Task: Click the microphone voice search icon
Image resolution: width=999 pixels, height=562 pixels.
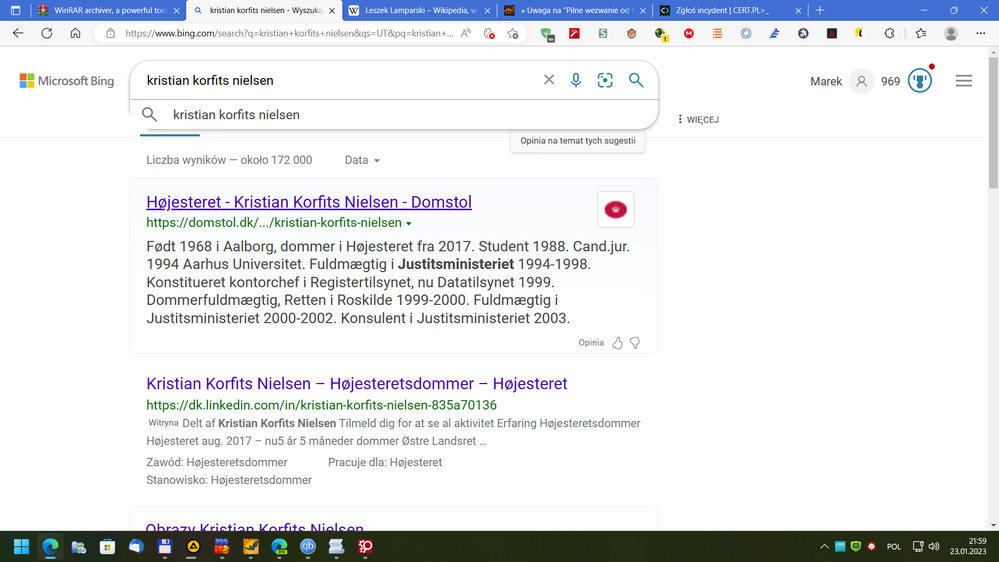Action: point(576,80)
